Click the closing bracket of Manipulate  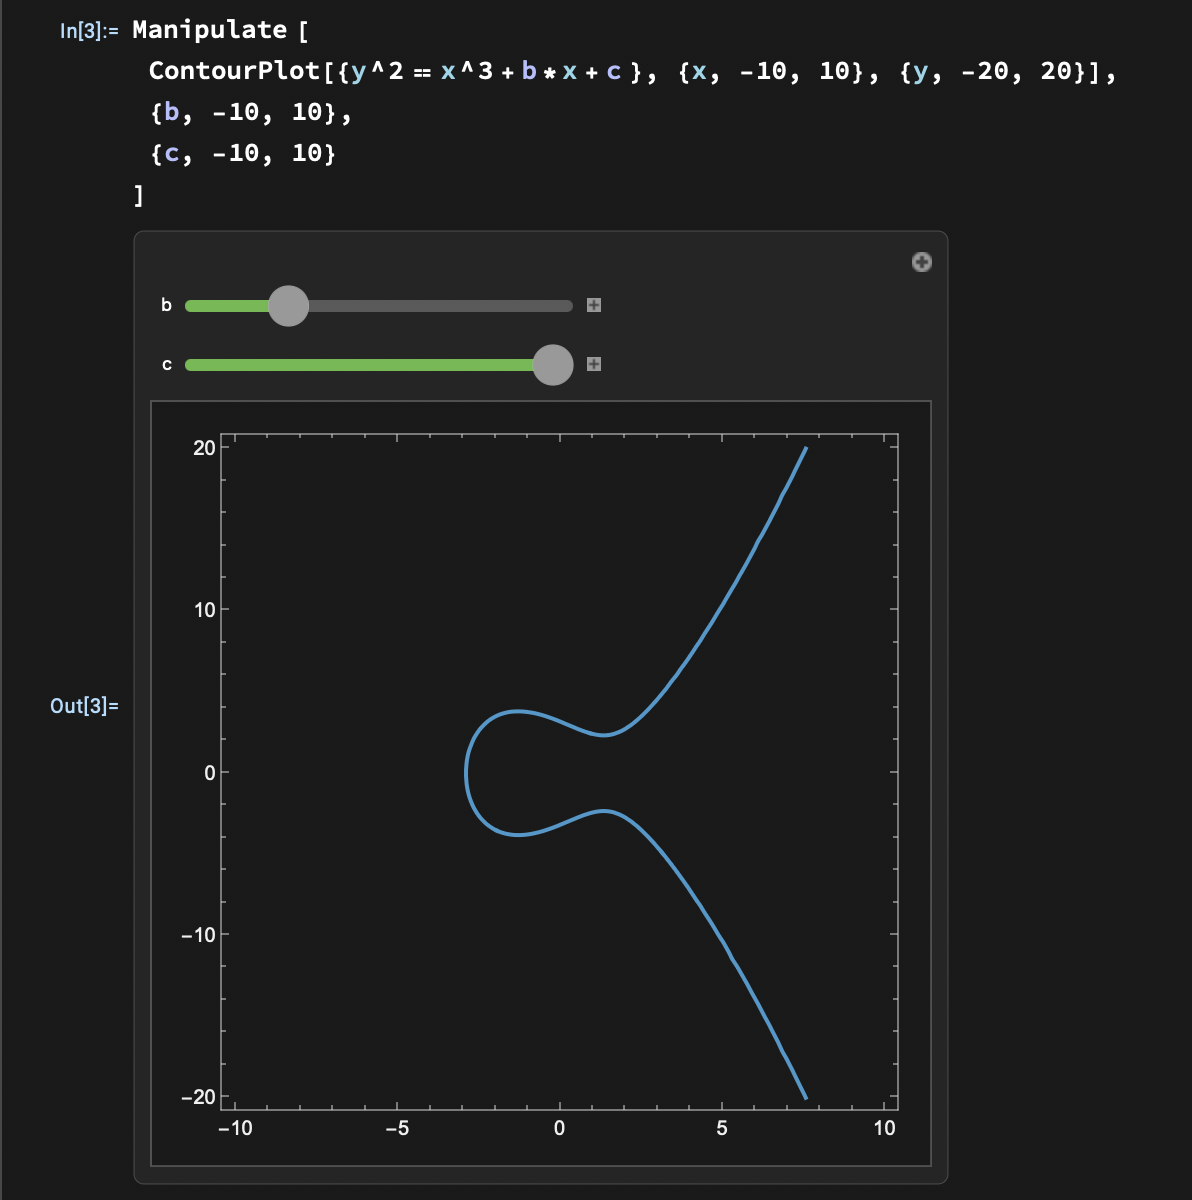pos(137,194)
